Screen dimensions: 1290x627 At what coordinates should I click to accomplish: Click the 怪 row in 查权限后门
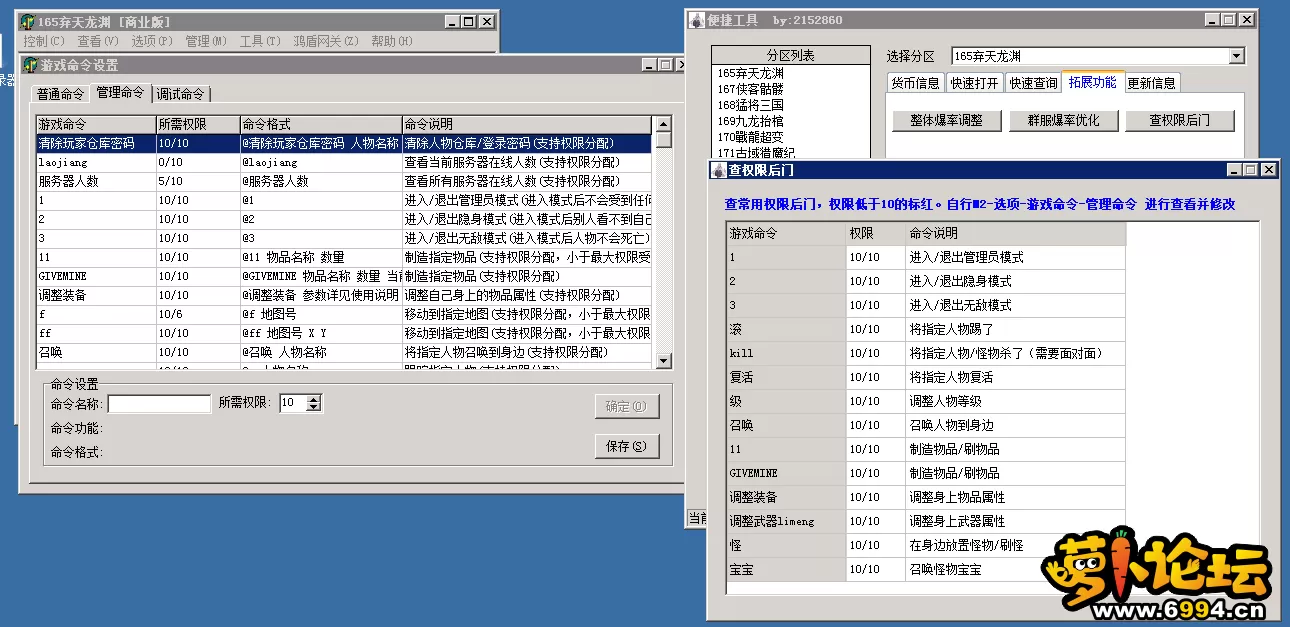point(926,545)
